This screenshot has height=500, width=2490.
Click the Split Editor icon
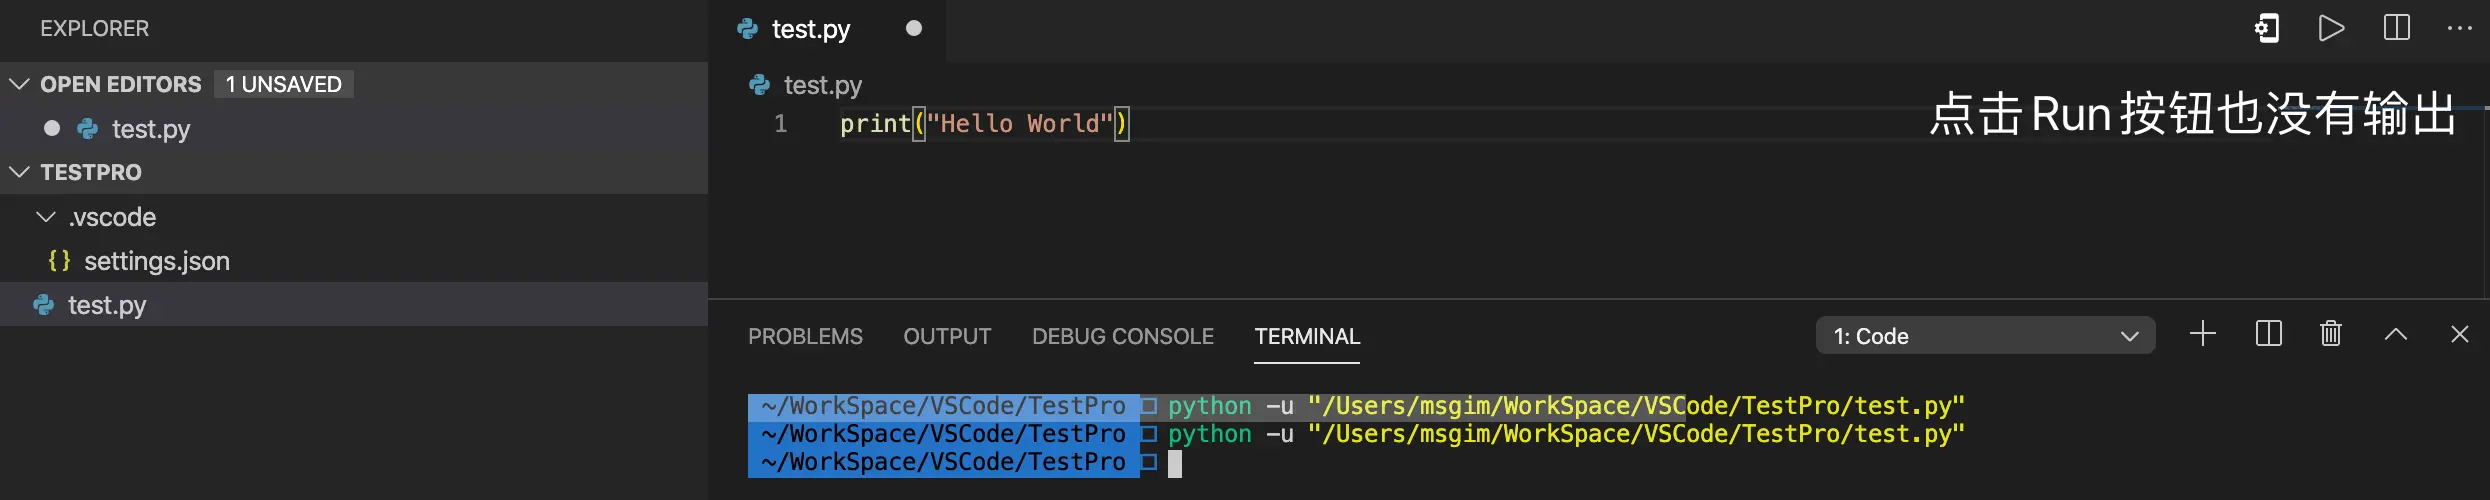(x=2396, y=28)
